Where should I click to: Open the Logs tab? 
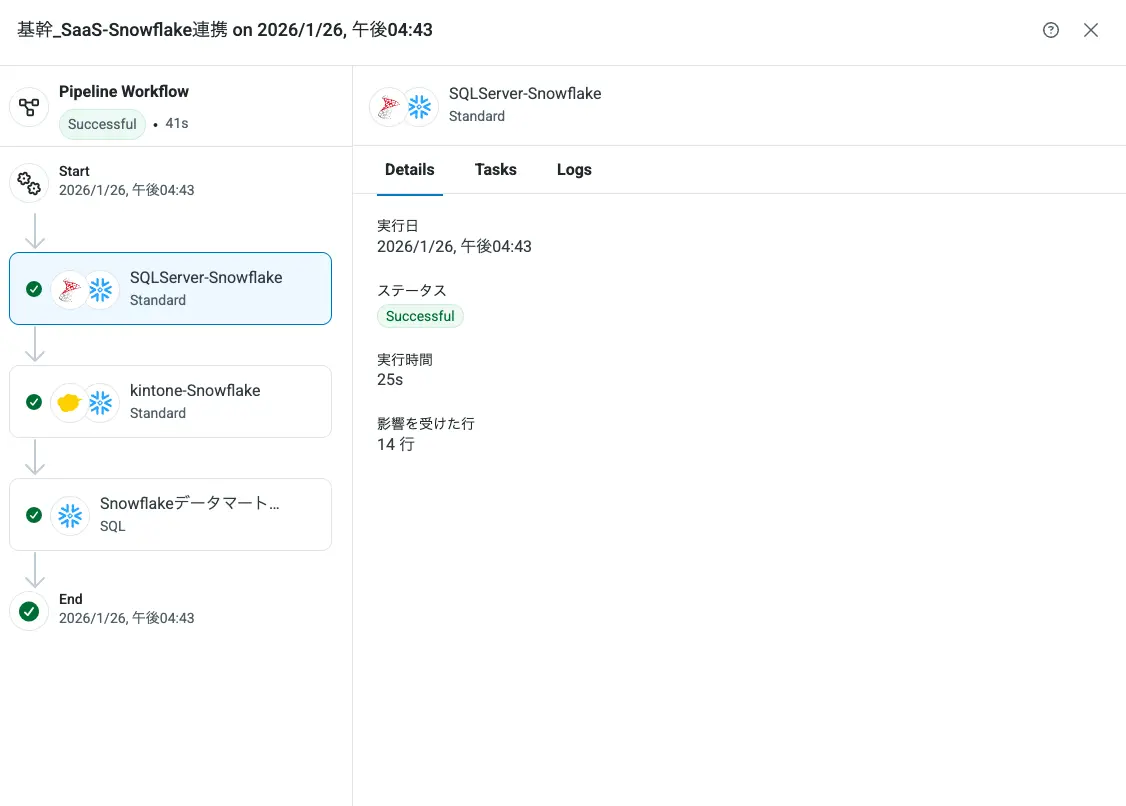[x=574, y=170]
